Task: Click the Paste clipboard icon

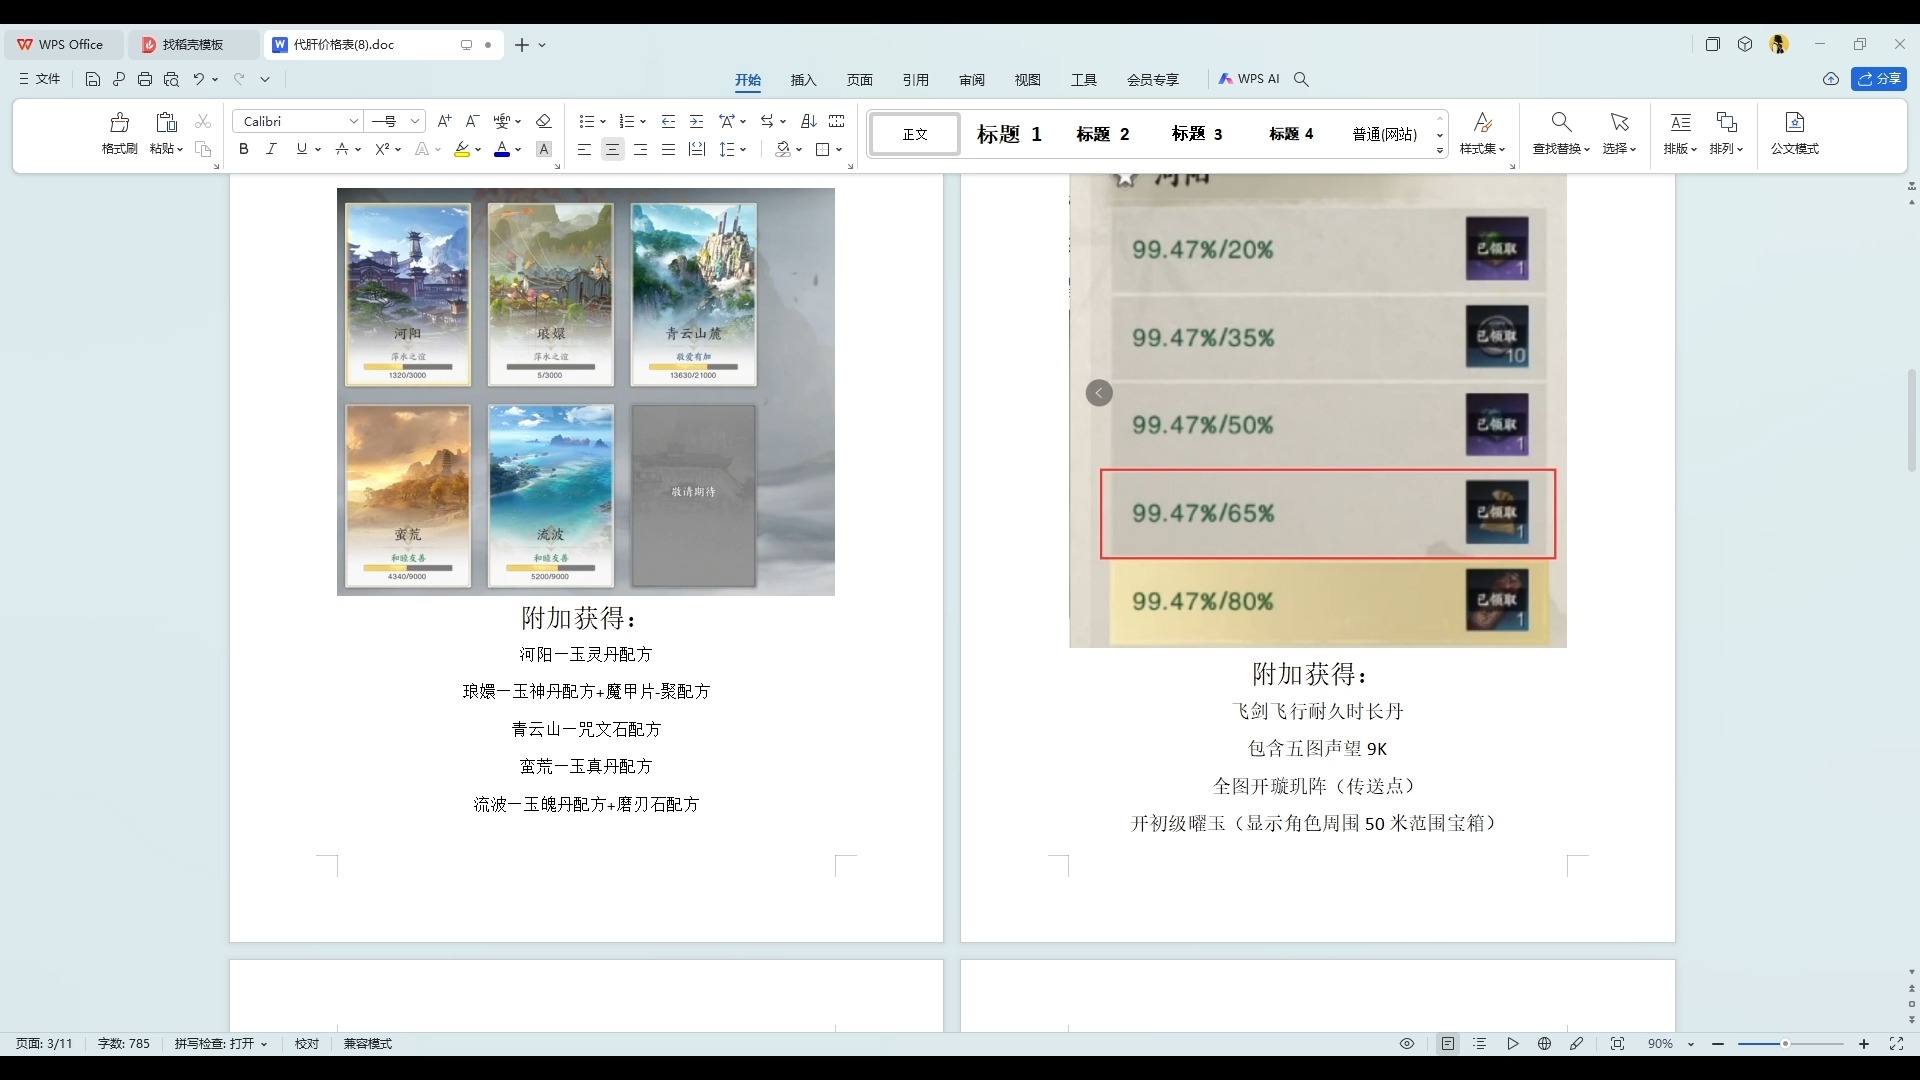Action: tap(166, 122)
